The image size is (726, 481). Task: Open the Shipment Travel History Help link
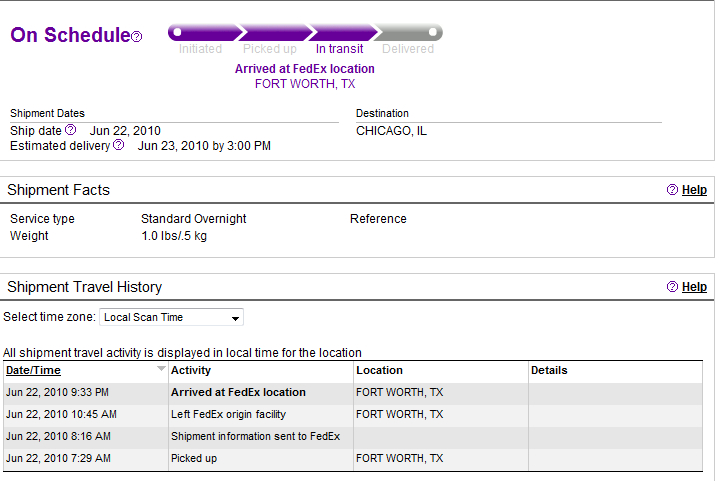tap(694, 287)
